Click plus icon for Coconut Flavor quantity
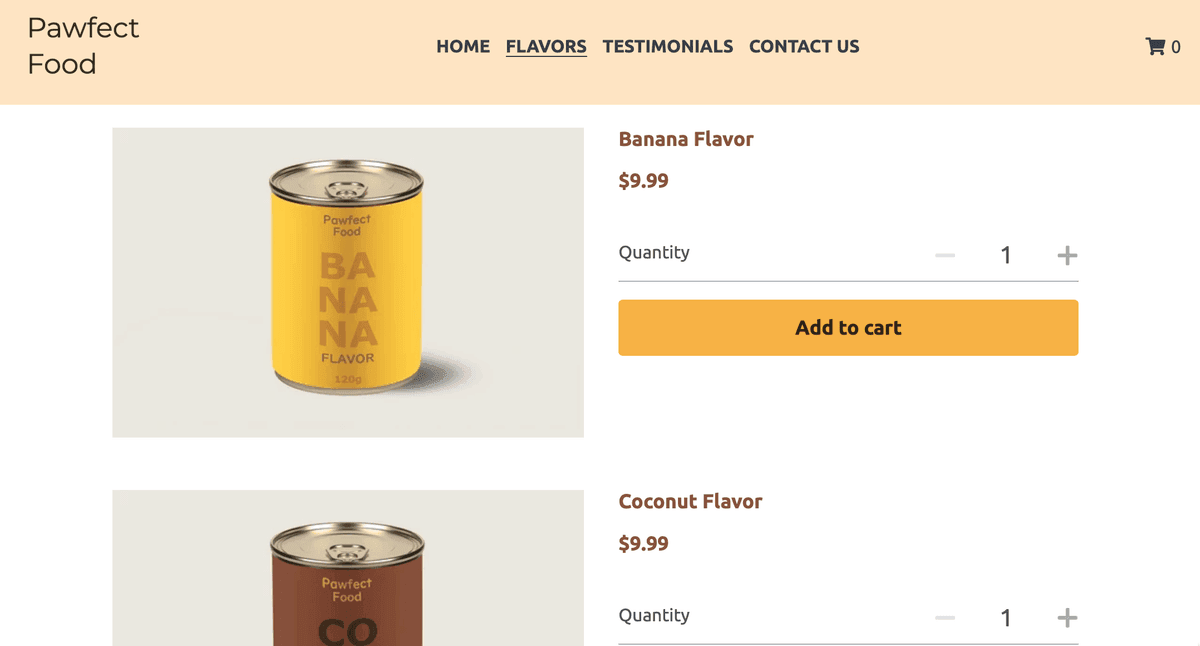Viewport: 1200px width, 646px height. (1067, 618)
